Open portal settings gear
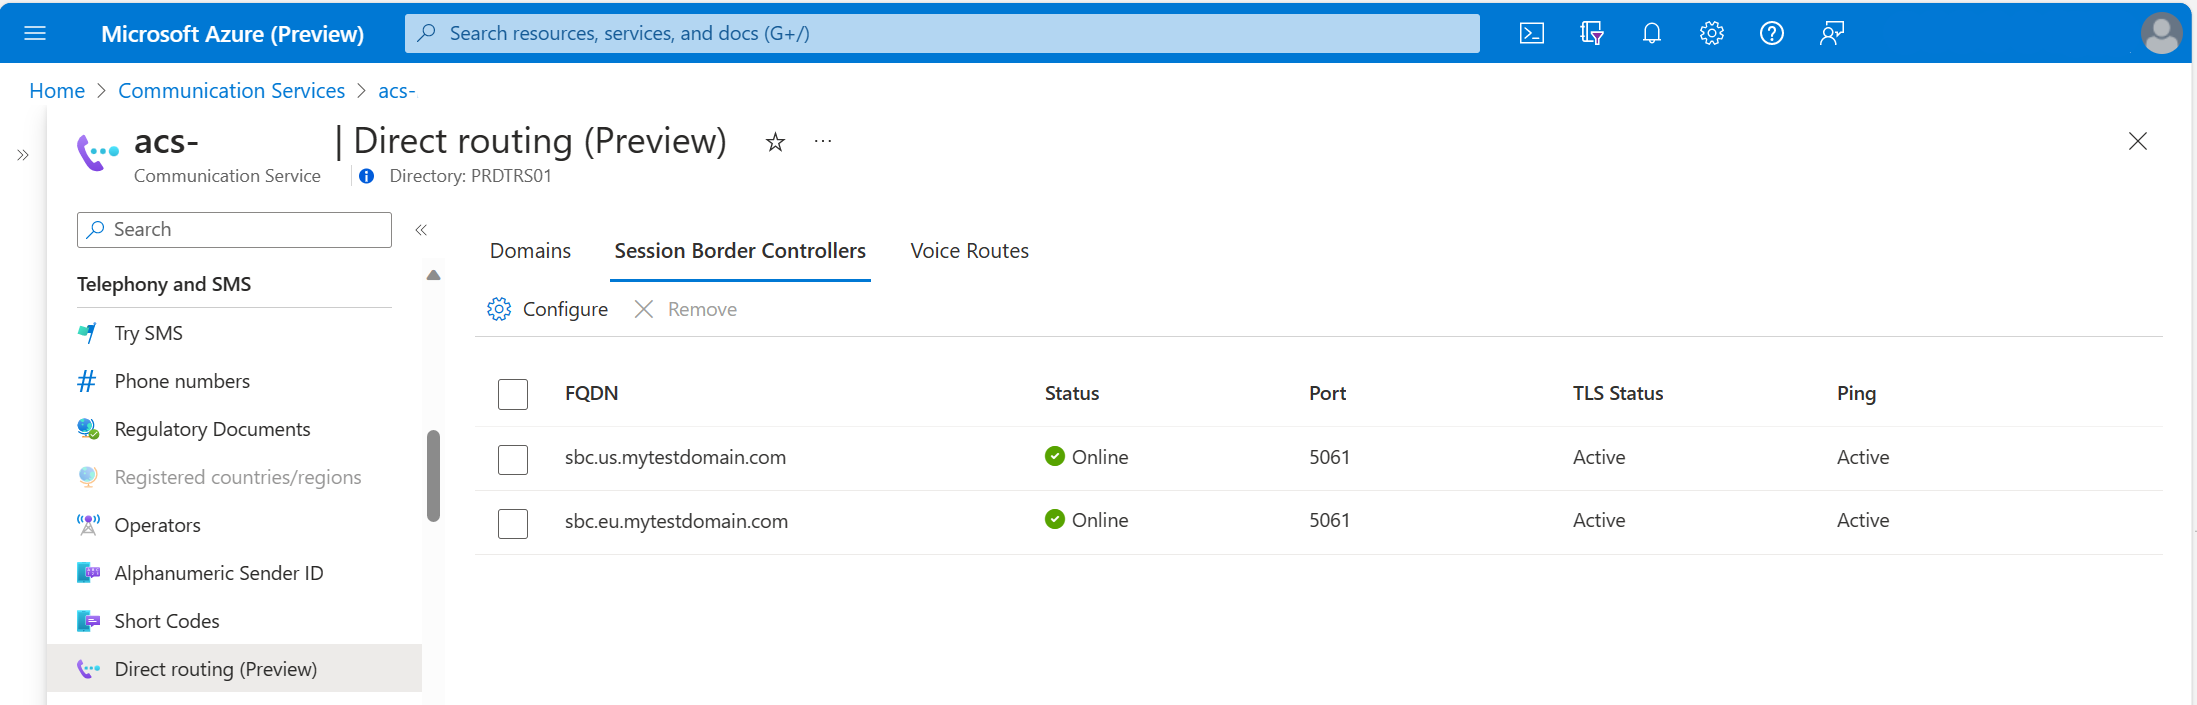 point(1711,34)
